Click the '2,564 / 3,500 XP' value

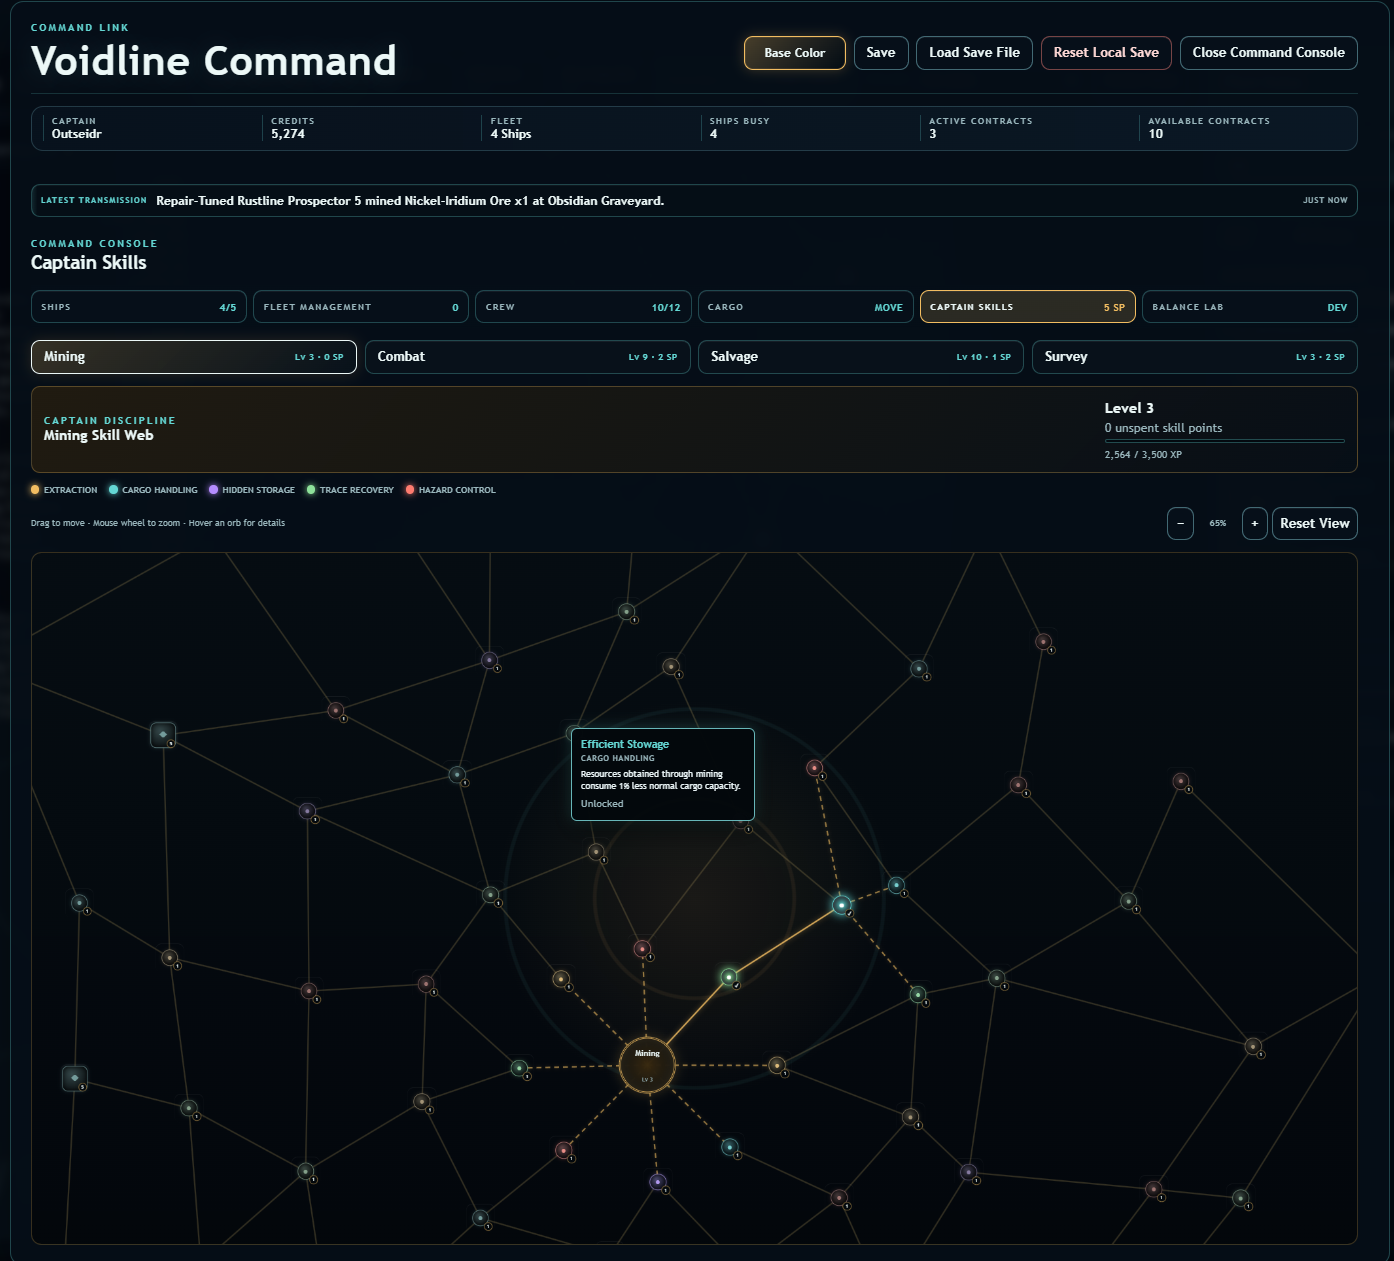pos(1143,455)
